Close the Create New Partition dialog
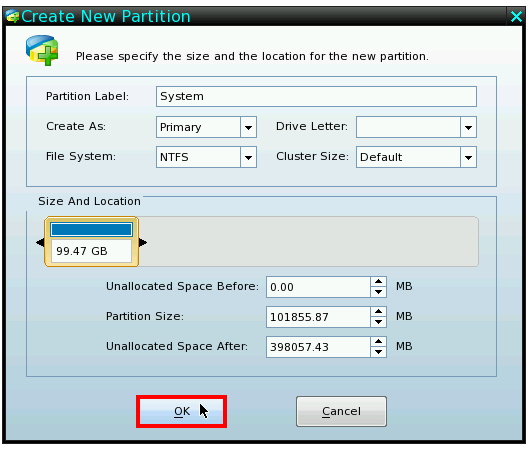Viewport: 532px width, 449px height. 516,16
